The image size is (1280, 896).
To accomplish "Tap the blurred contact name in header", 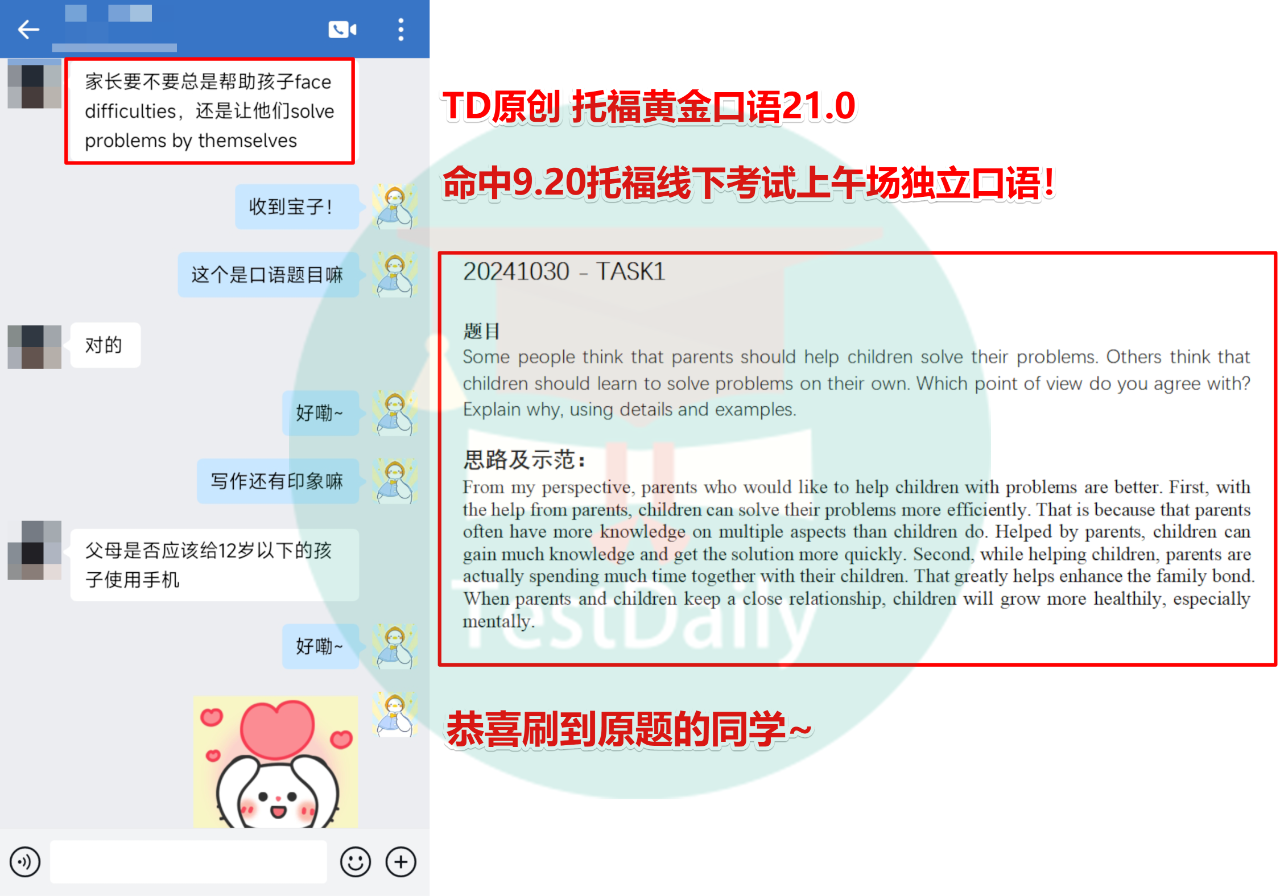I will pos(114,28).
